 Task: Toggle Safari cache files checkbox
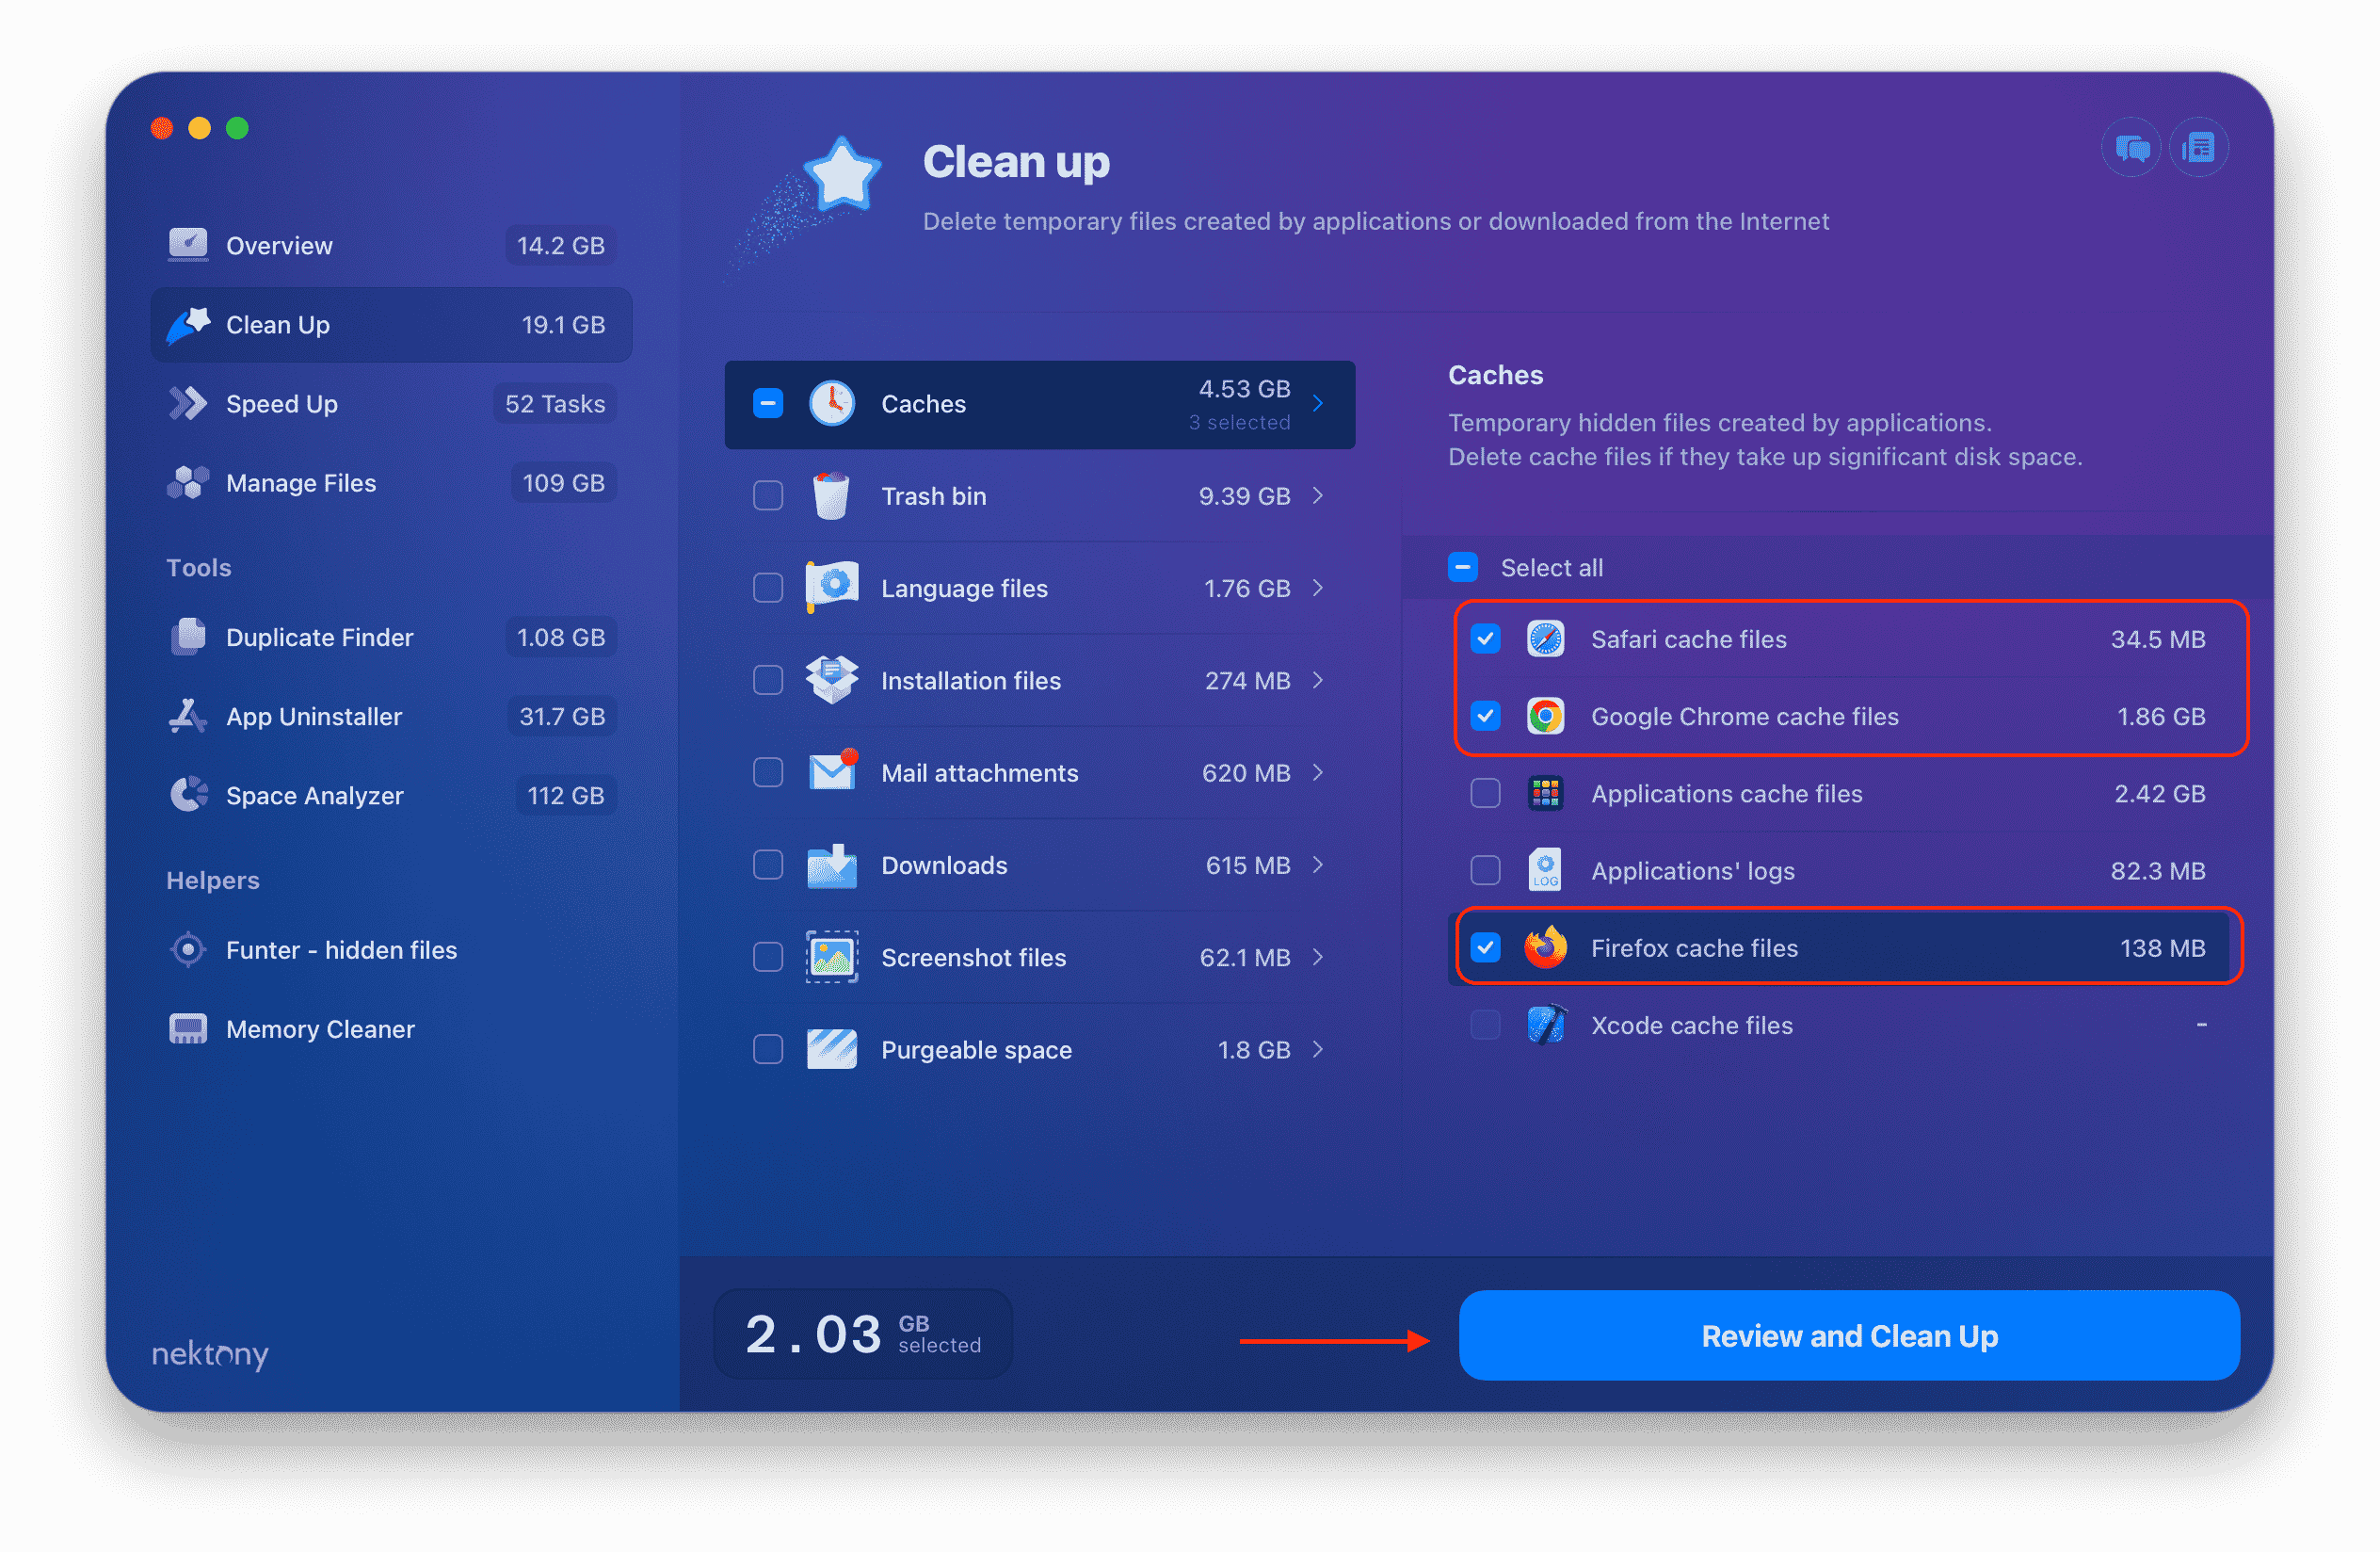tap(1487, 639)
